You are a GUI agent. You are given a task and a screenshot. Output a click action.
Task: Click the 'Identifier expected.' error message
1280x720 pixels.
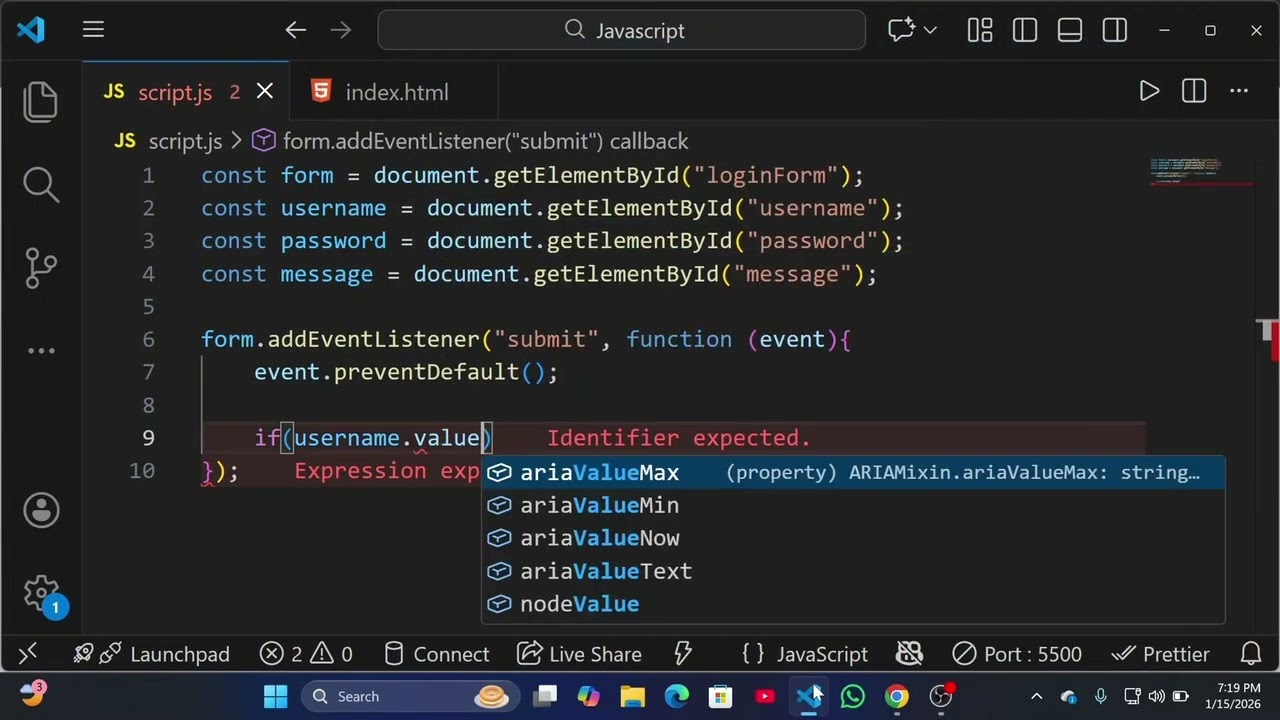[679, 438]
